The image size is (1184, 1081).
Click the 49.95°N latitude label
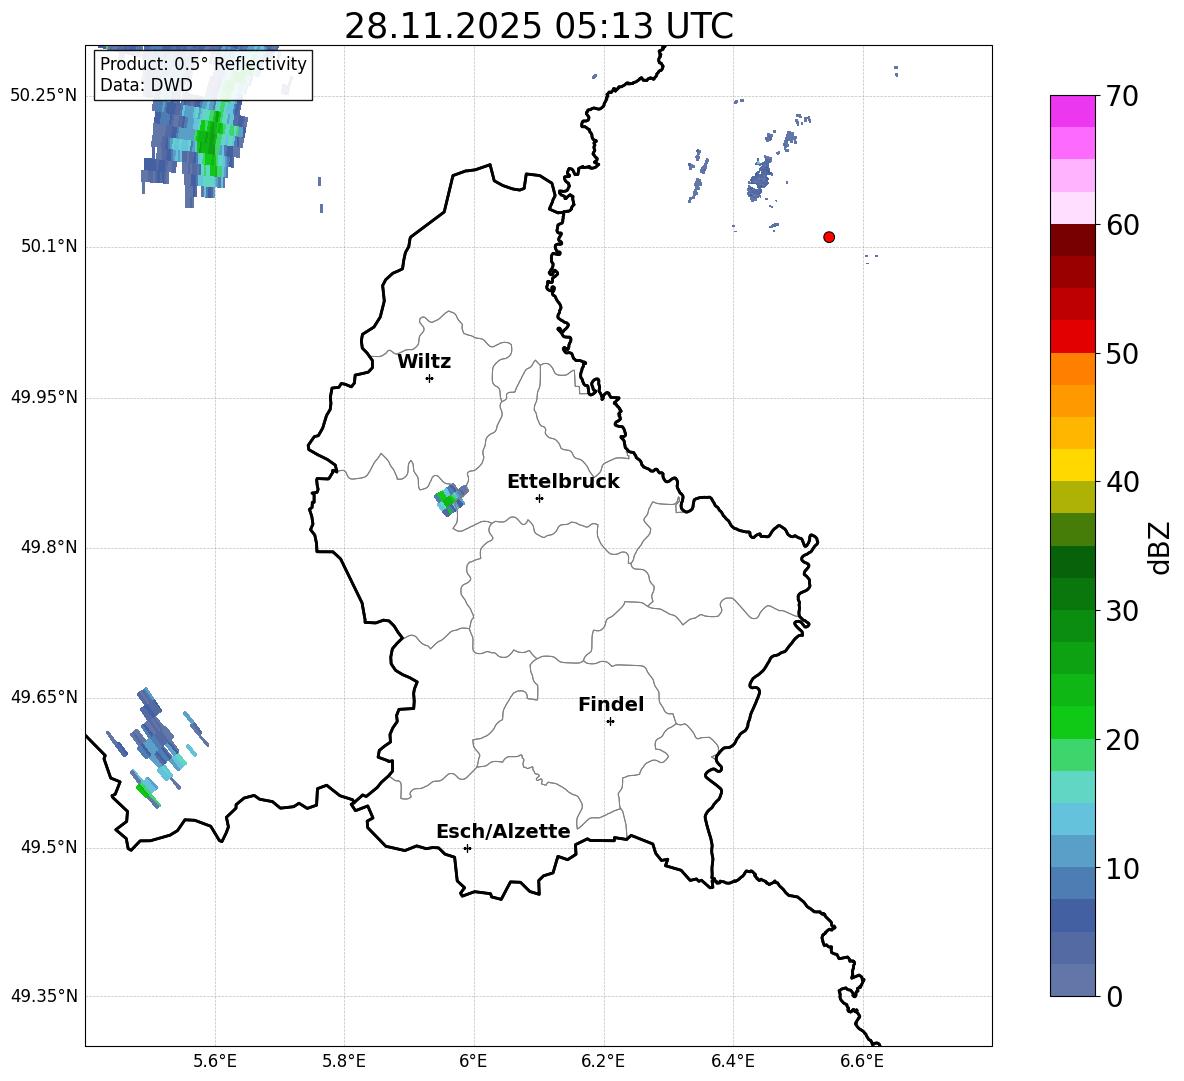click(44, 397)
